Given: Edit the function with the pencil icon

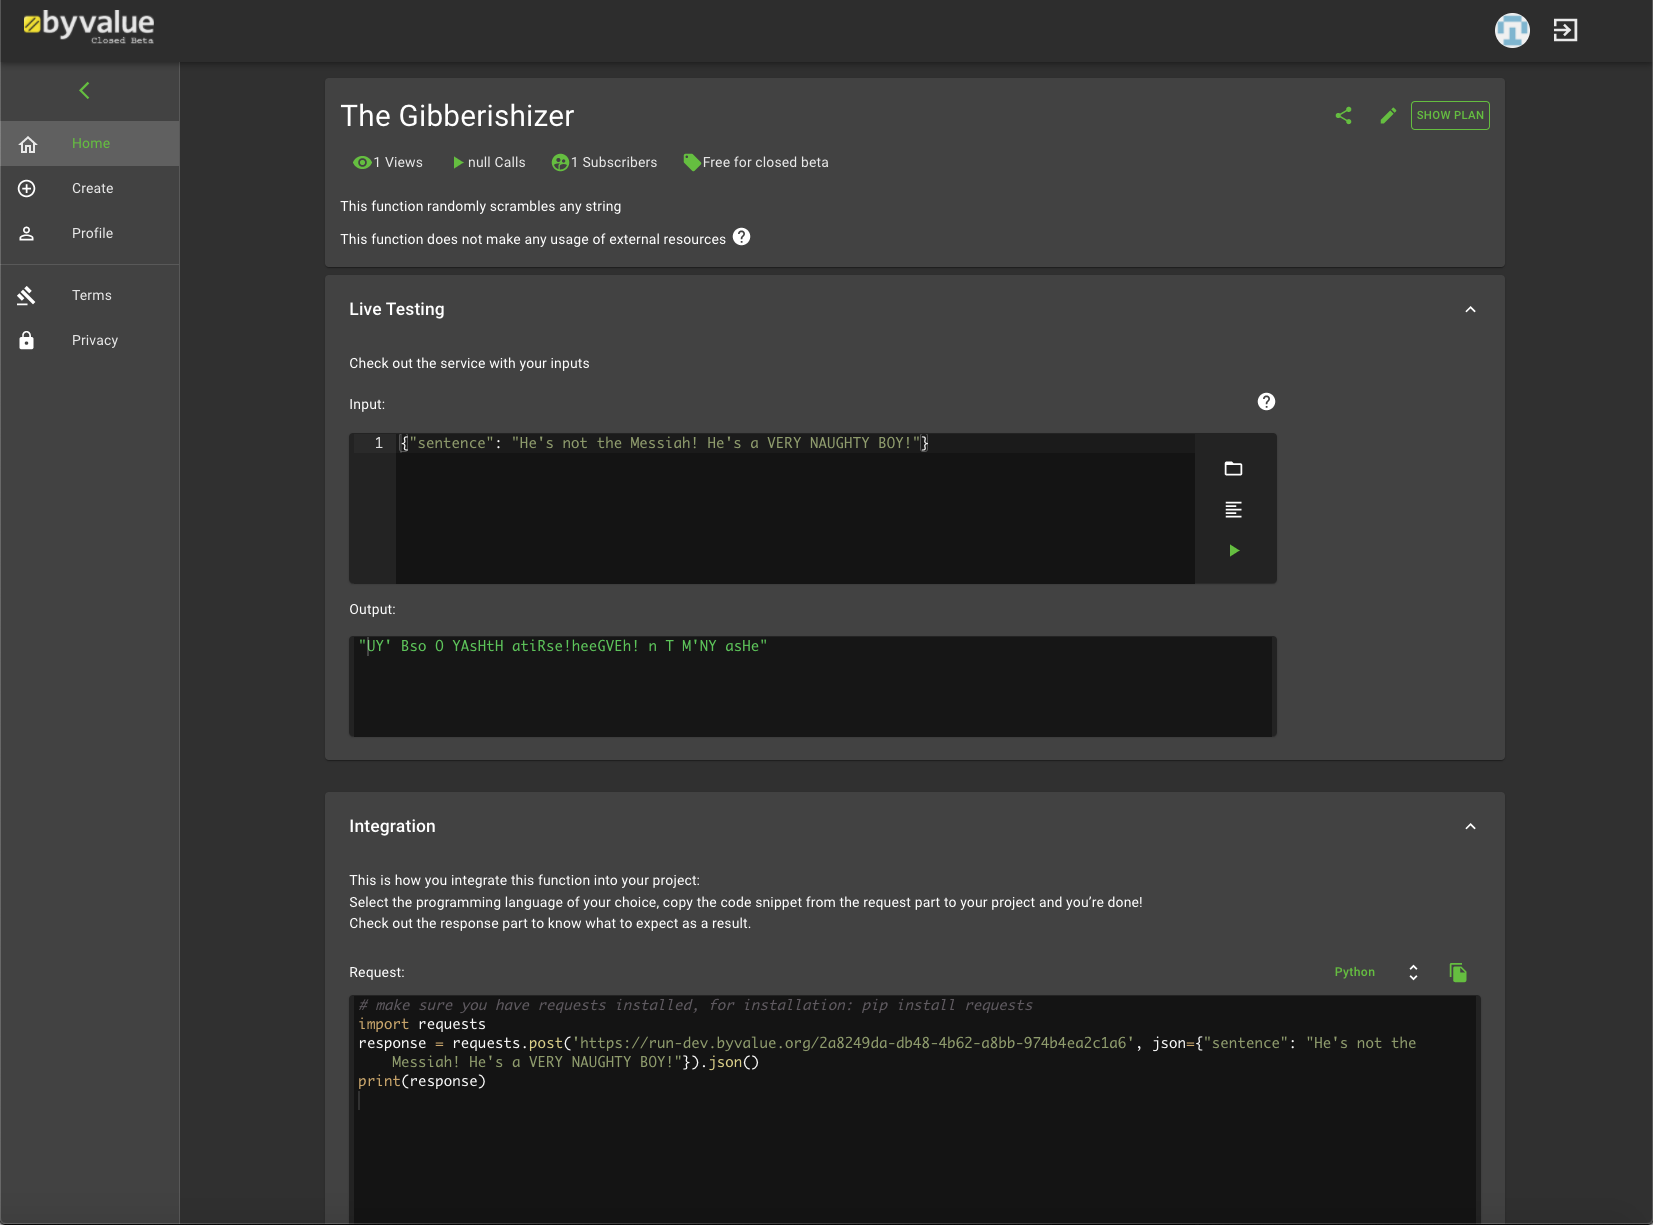Looking at the screenshot, I should (x=1387, y=115).
